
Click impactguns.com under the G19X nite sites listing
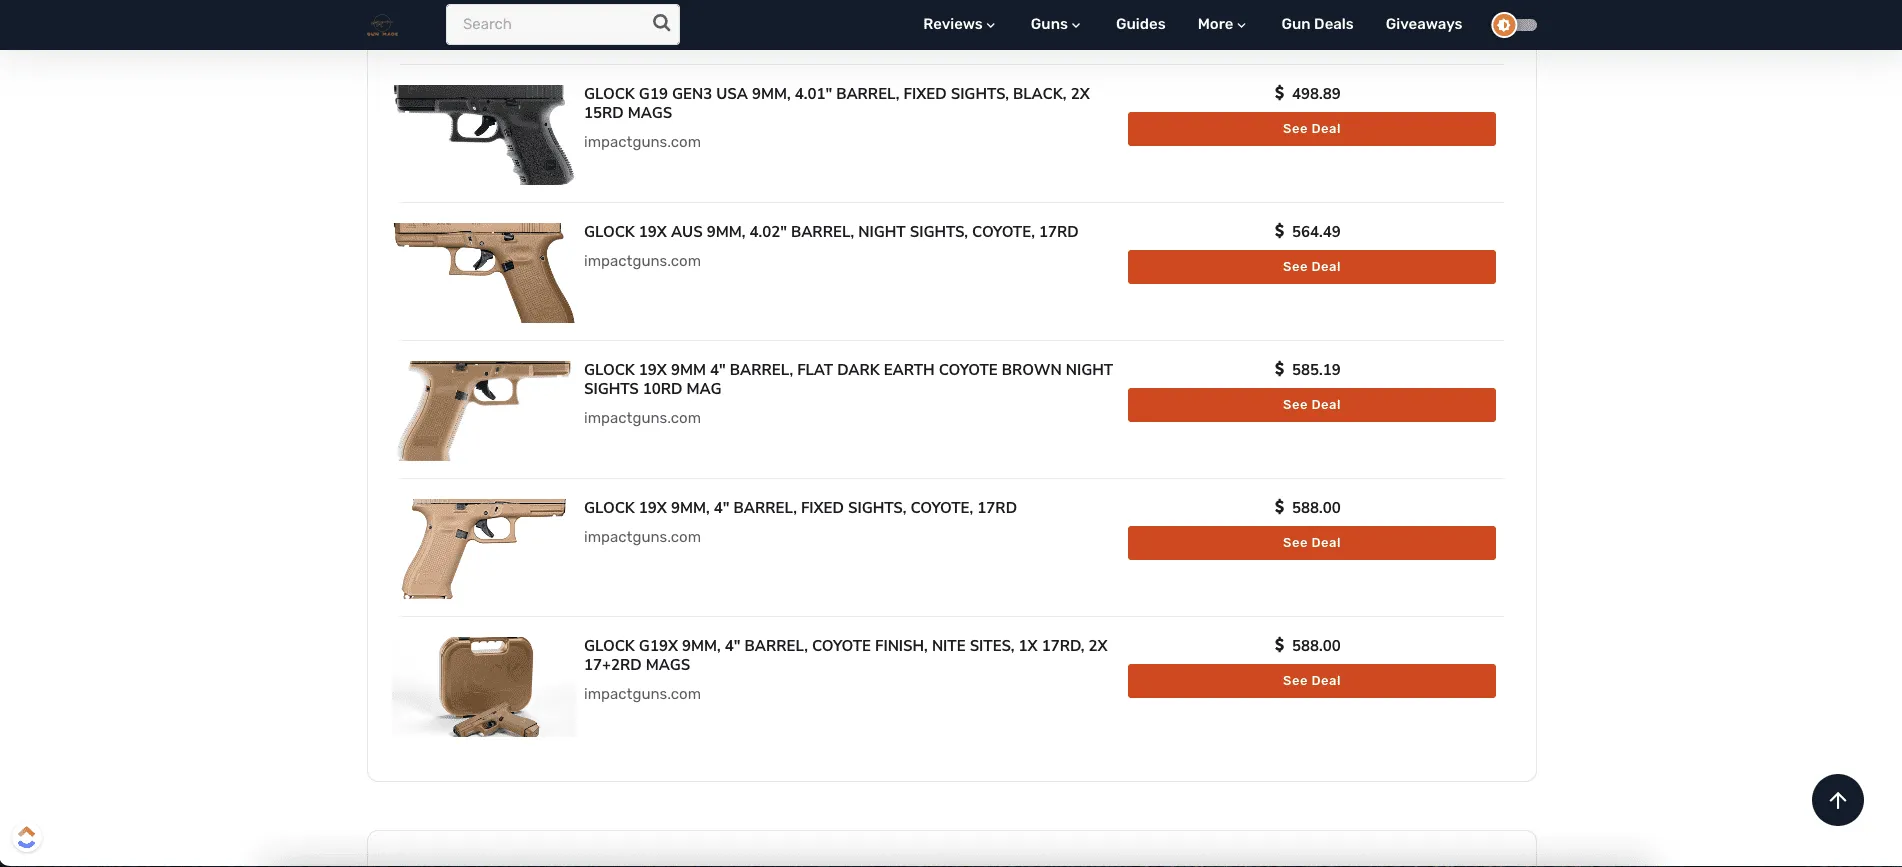(642, 694)
